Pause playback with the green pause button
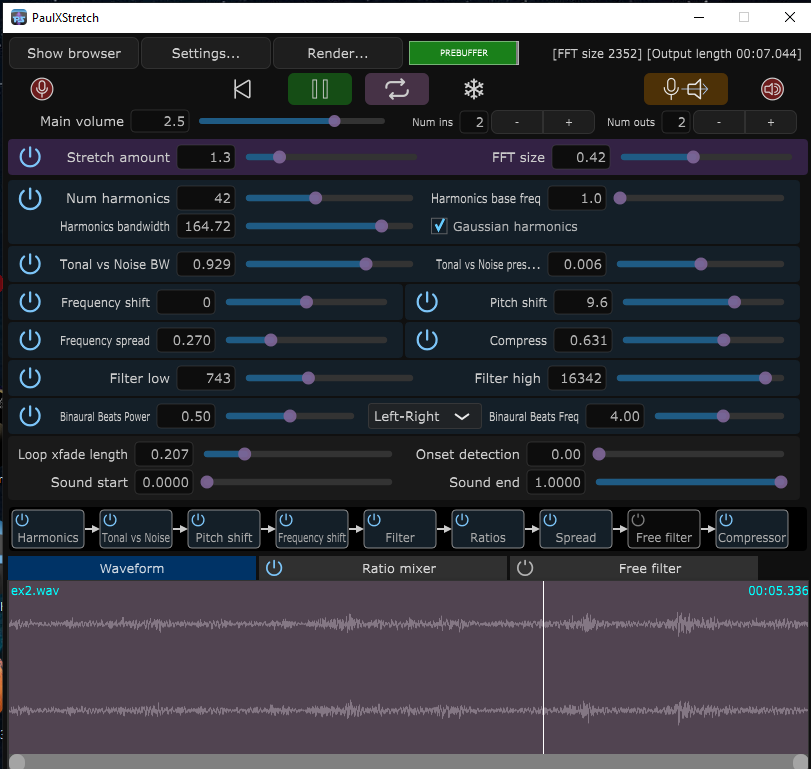Screen dimensions: 811x769 click(320, 89)
